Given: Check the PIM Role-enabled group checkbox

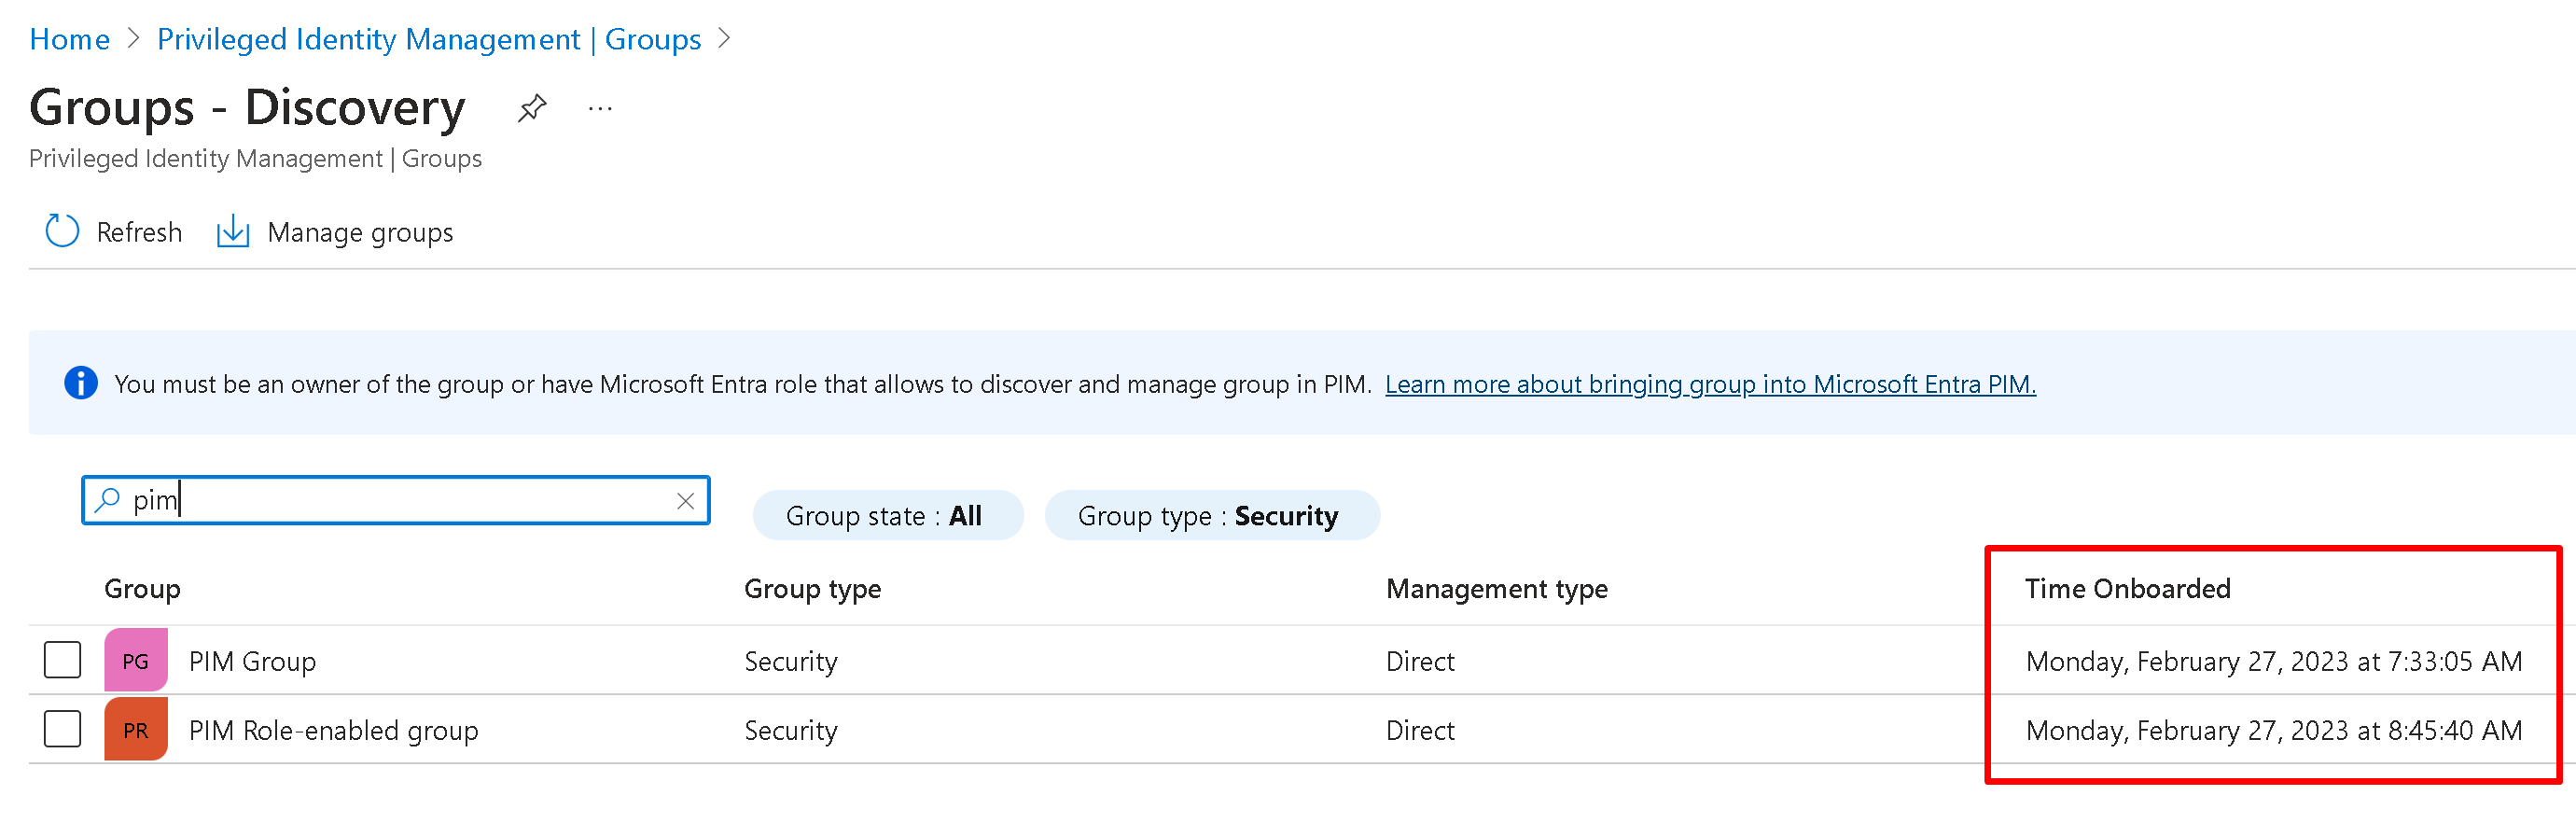Looking at the screenshot, I should click(x=62, y=729).
